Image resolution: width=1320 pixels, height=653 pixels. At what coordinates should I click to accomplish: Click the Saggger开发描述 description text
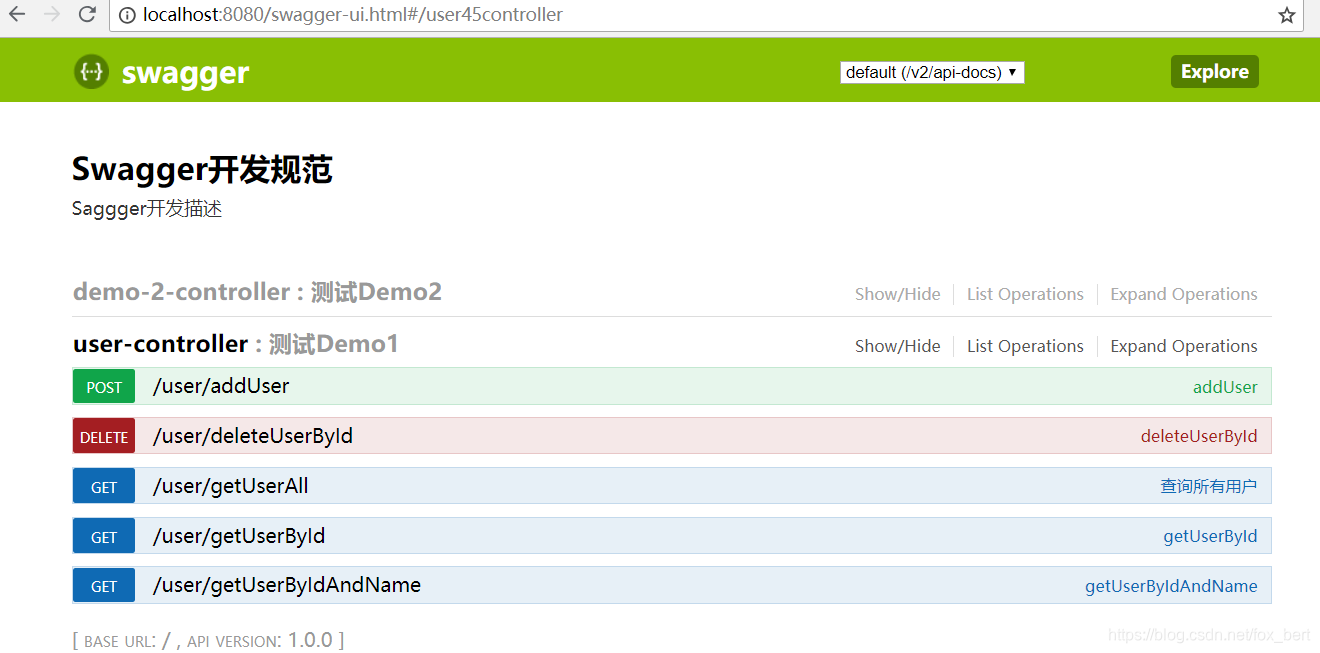click(x=147, y=209)
